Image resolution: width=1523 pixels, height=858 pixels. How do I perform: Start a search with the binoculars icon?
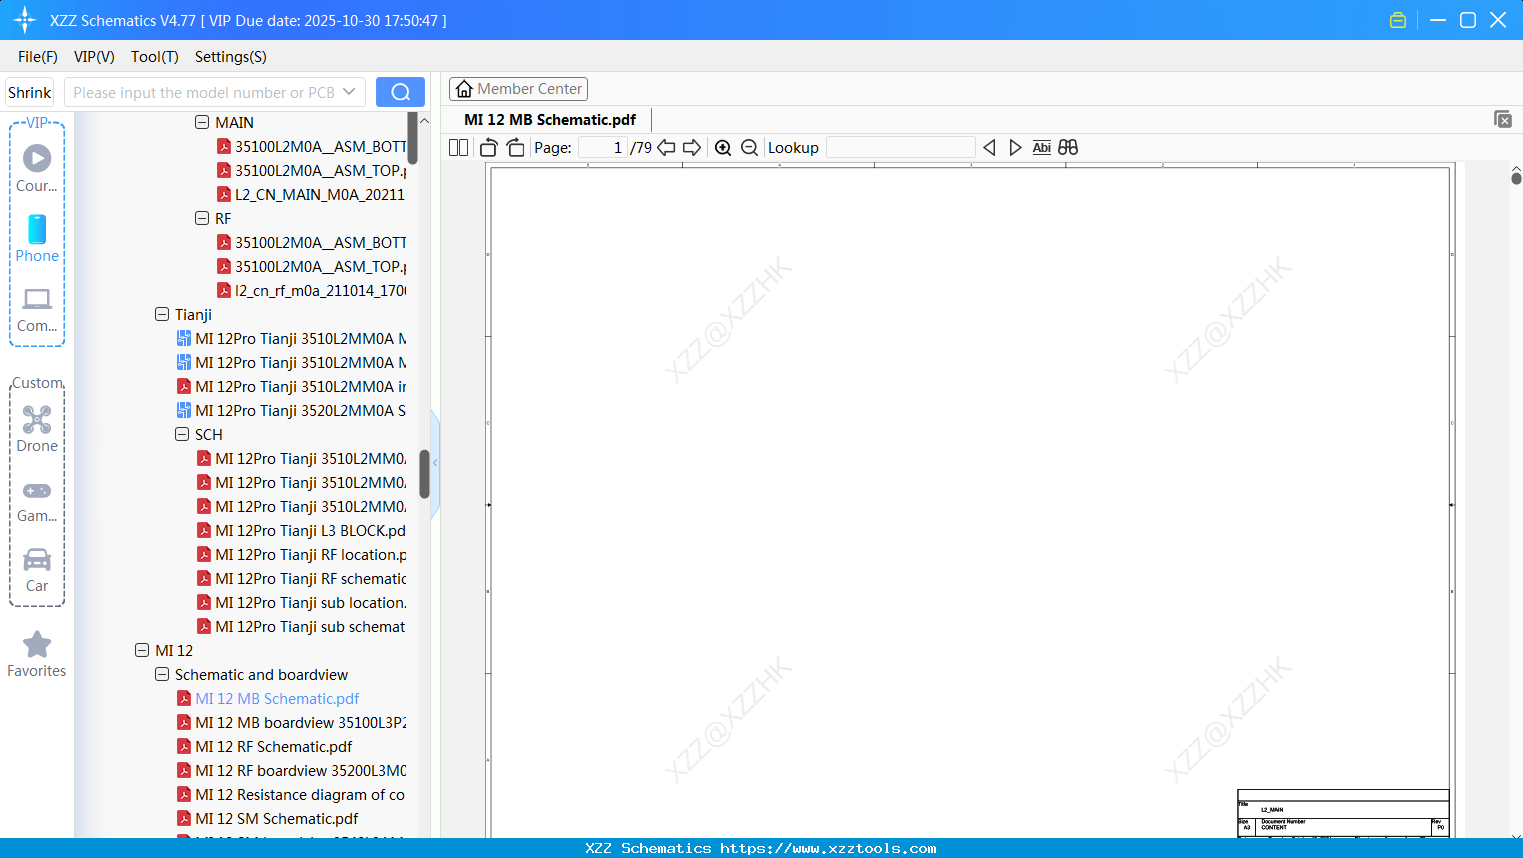coord(1067,147)
